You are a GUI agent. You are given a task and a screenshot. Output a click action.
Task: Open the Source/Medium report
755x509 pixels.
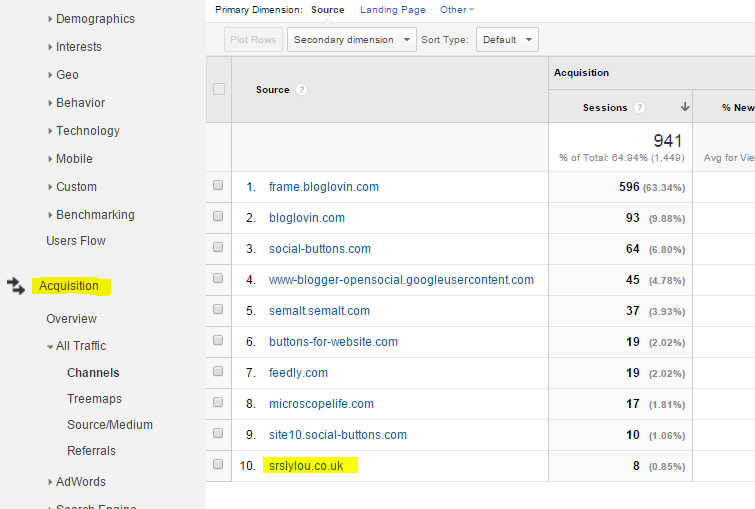110,425
